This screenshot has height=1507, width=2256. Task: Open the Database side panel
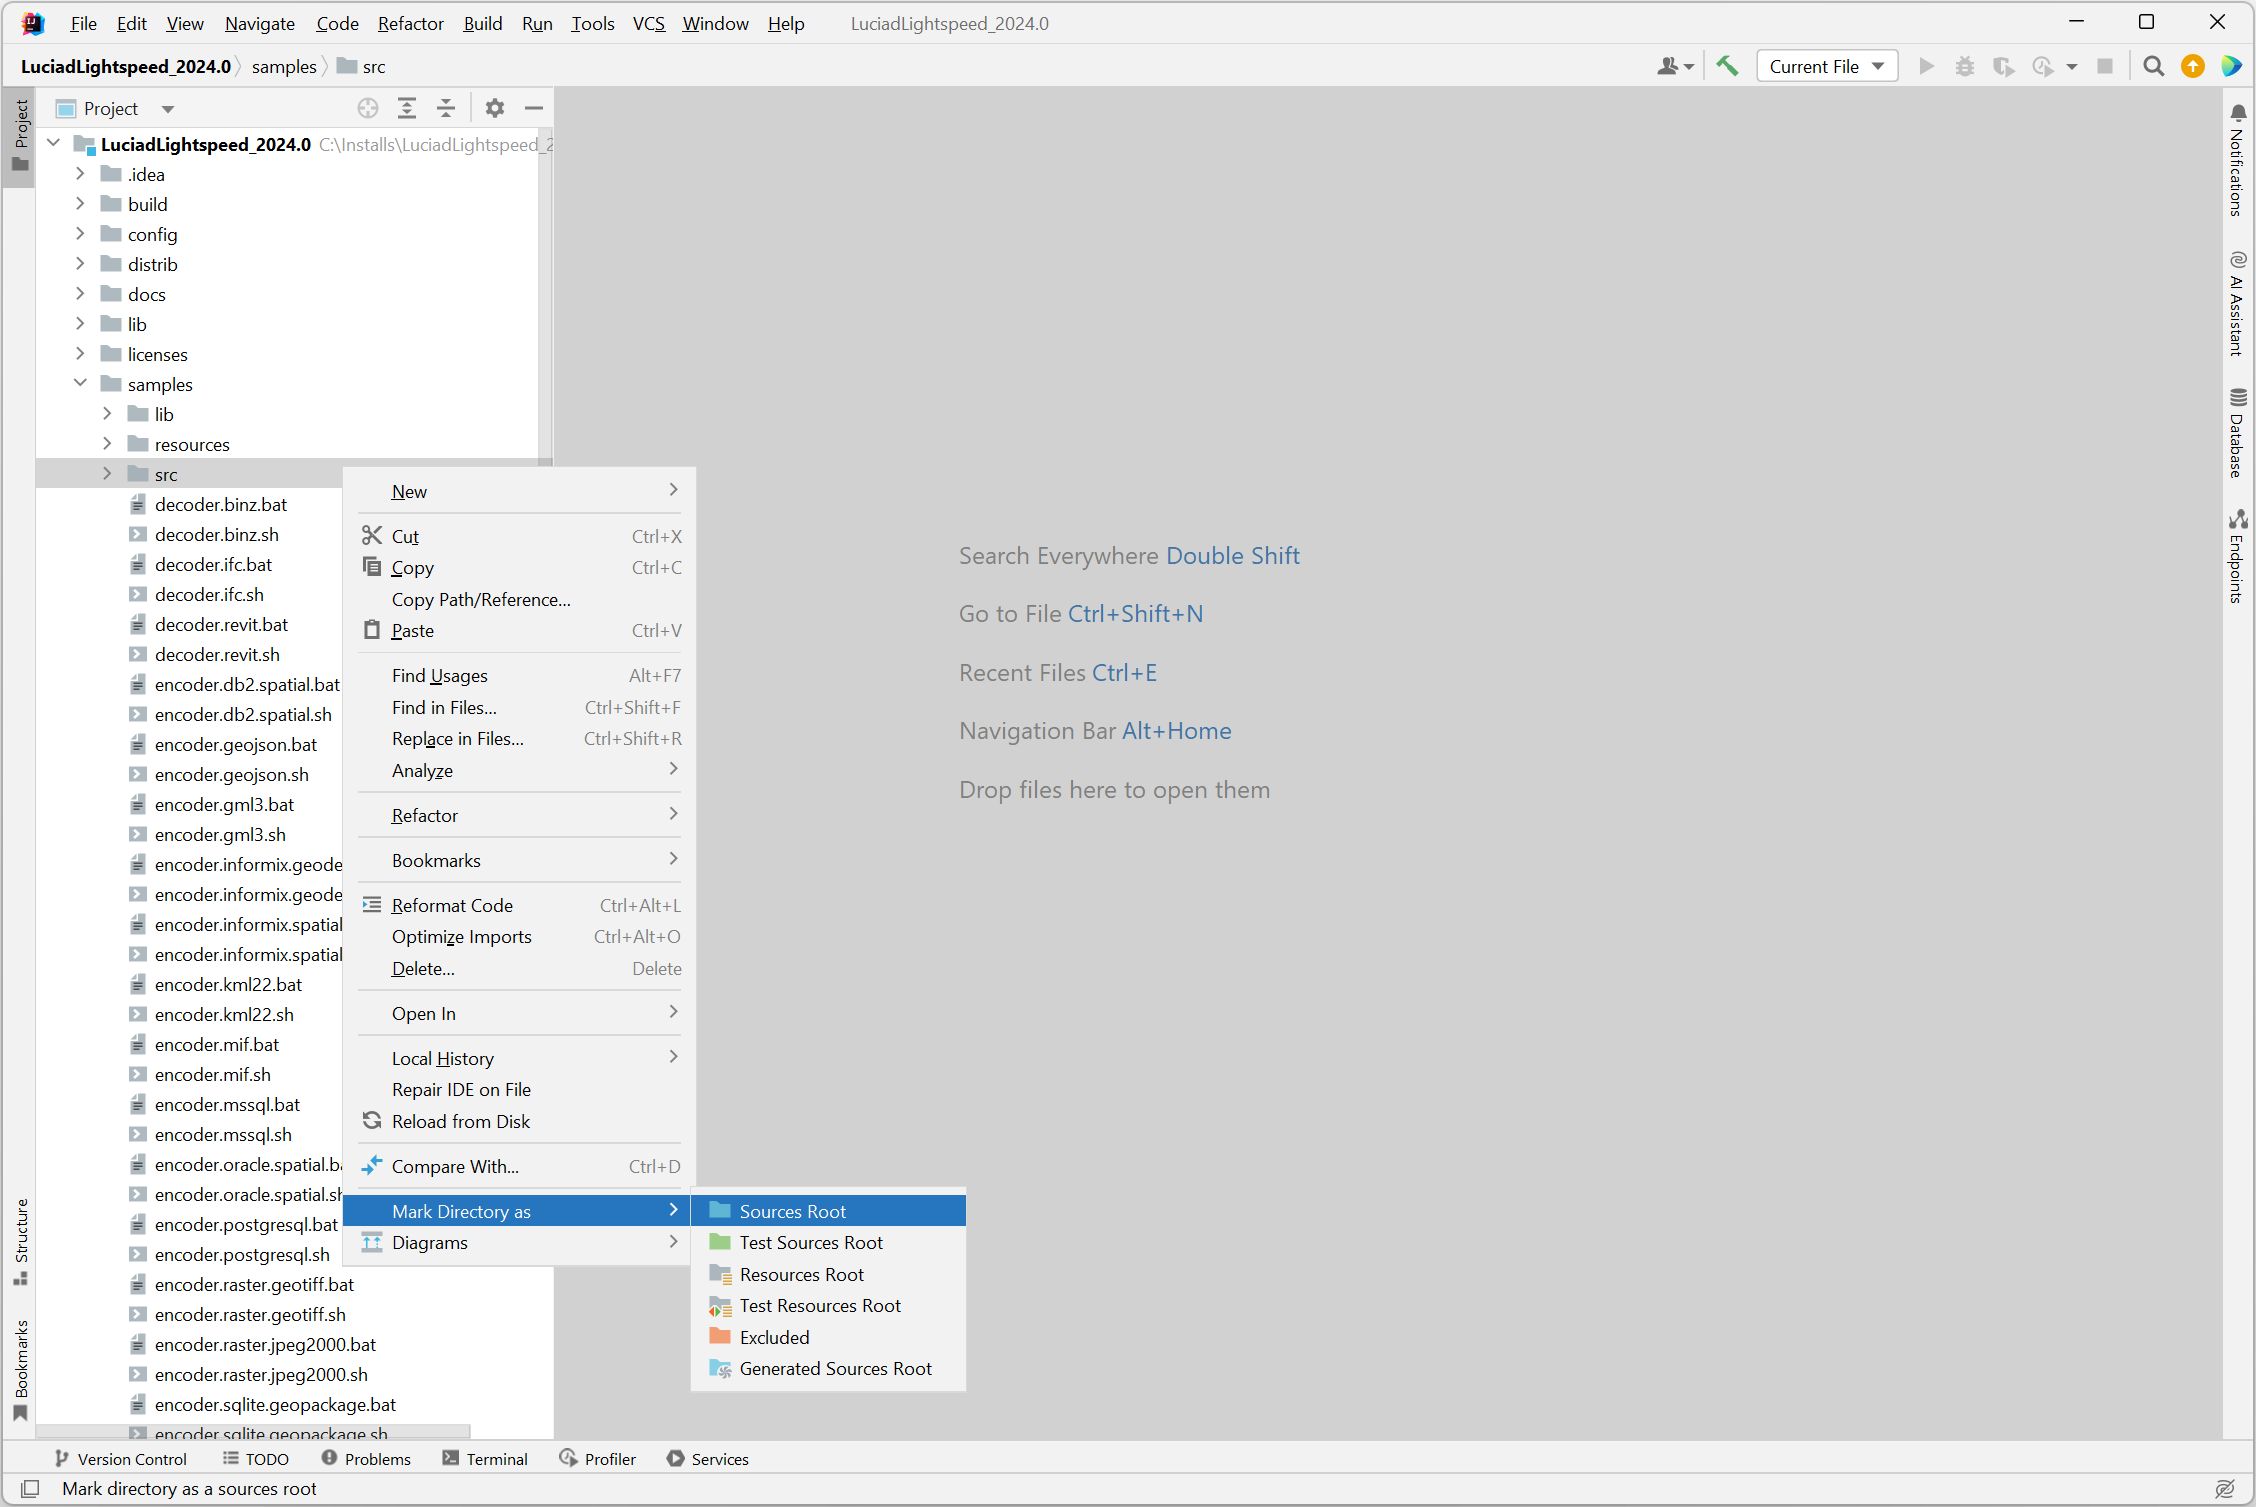click(x=2238, y=433)
